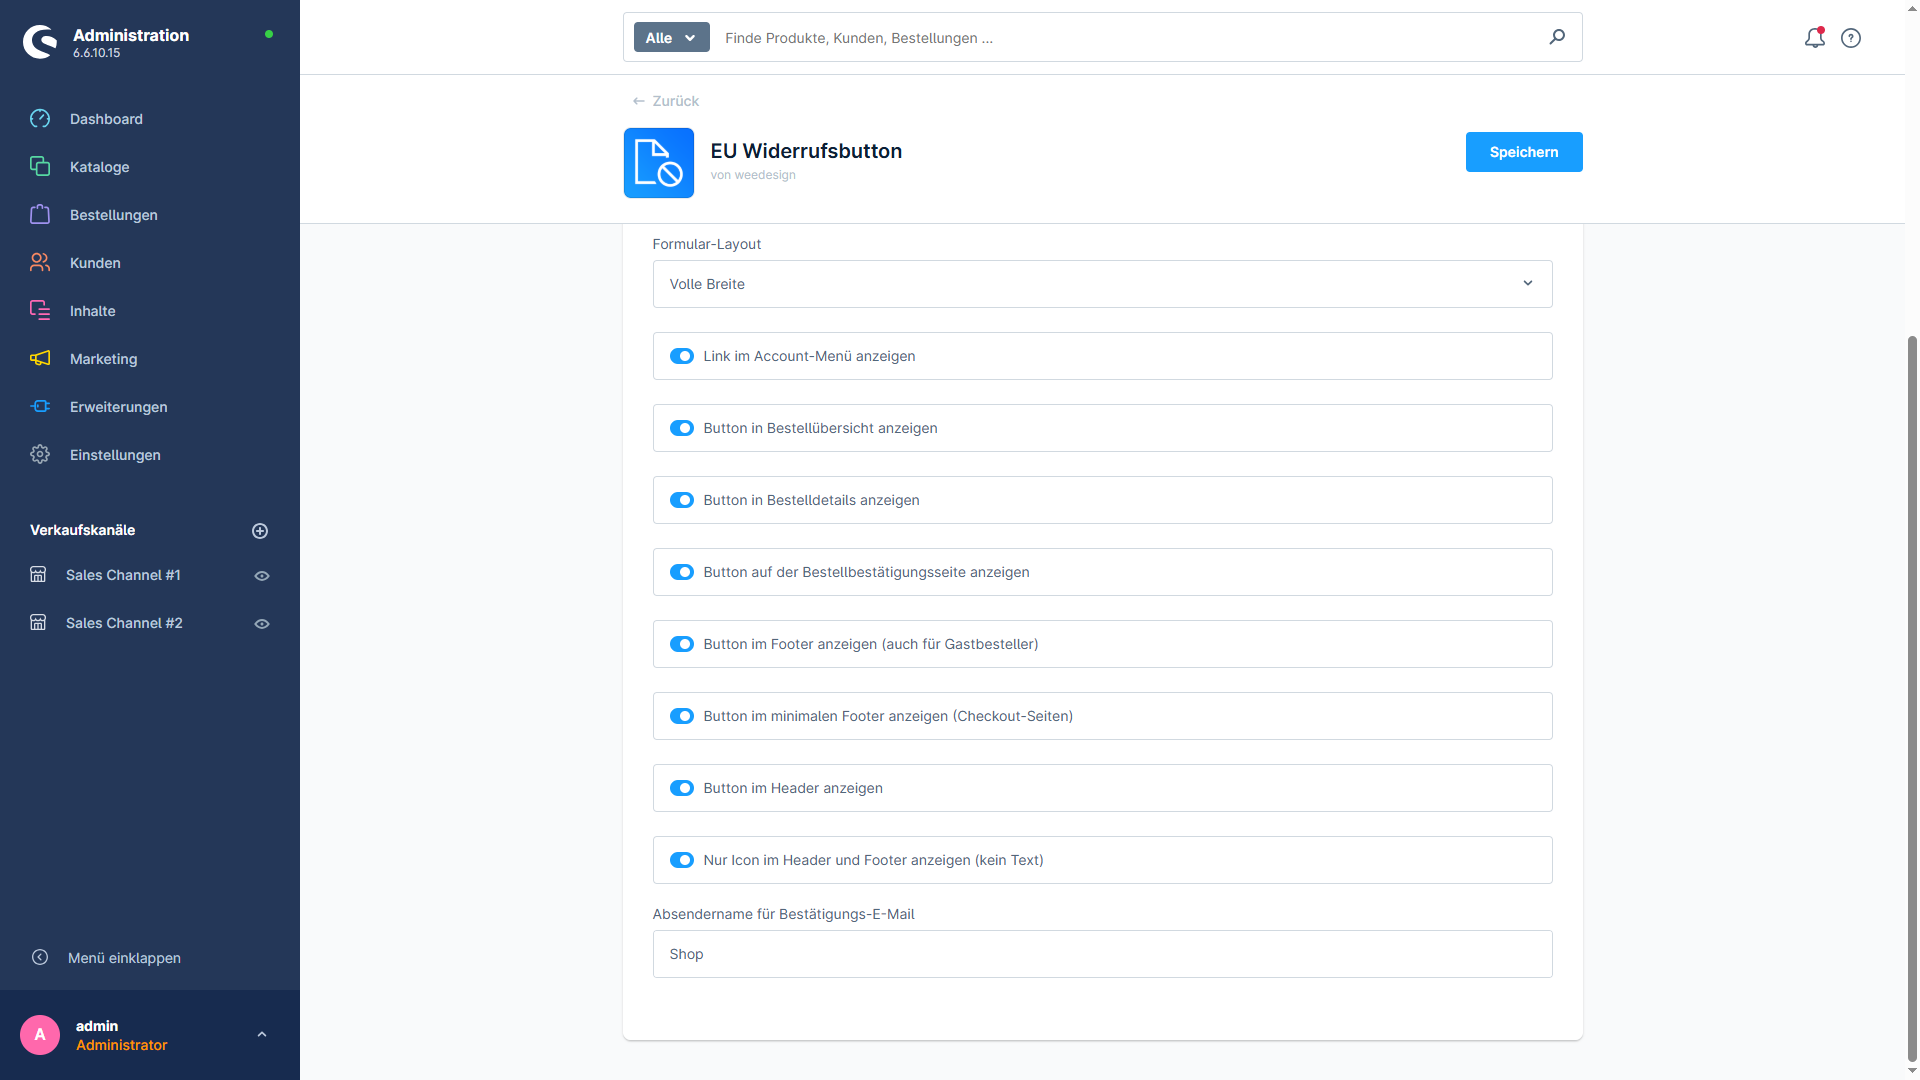Image resolution: width=1920 pixels, height=1080 pixels.
Task: Open the help question mark icon
Action: 1851,38
